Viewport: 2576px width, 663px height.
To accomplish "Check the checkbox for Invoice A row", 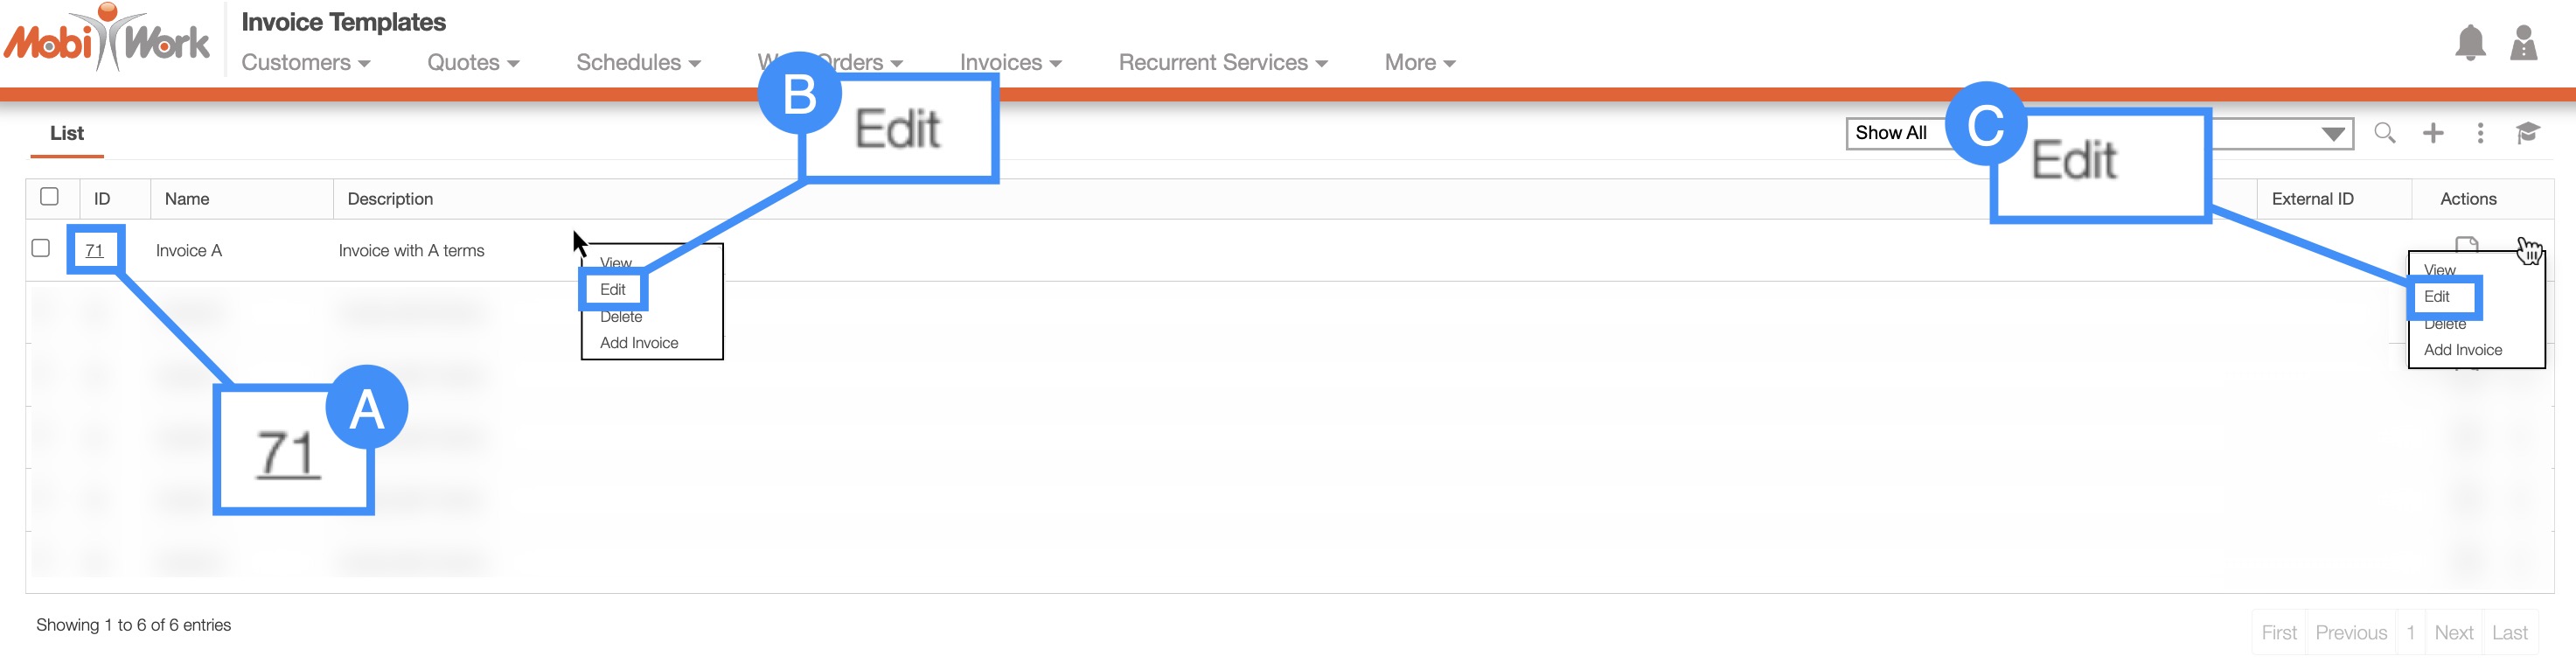I will pyautogui.click(x=41, y=248).
